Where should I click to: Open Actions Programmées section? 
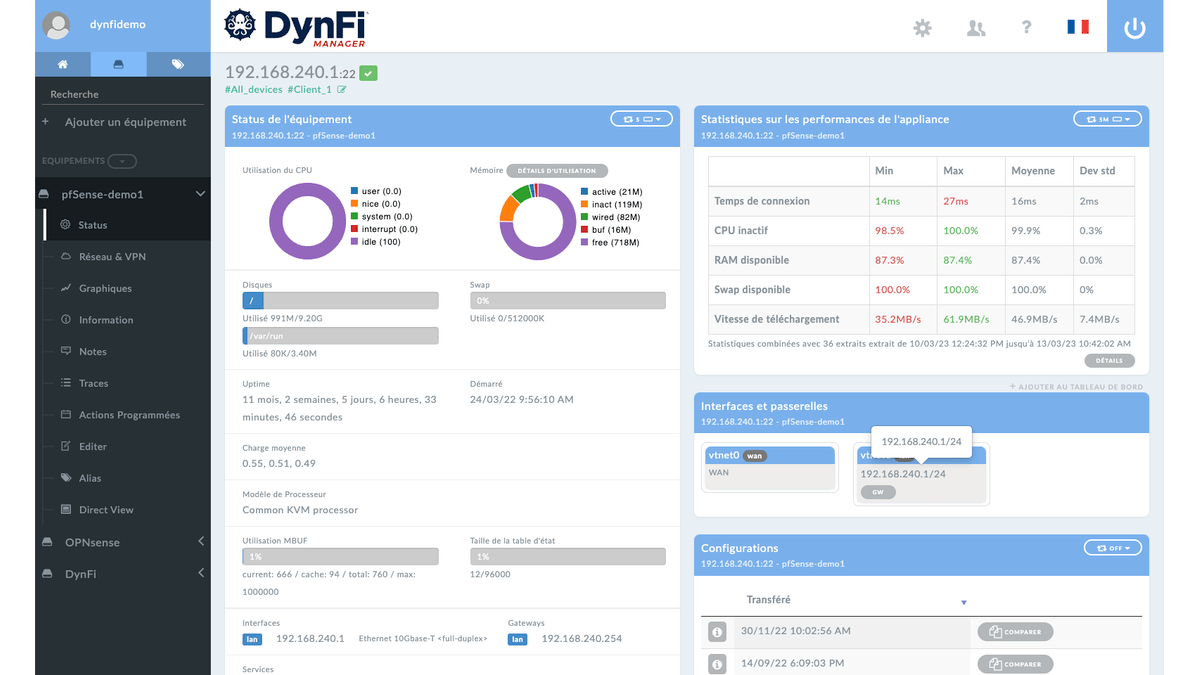tap(128, 415)
